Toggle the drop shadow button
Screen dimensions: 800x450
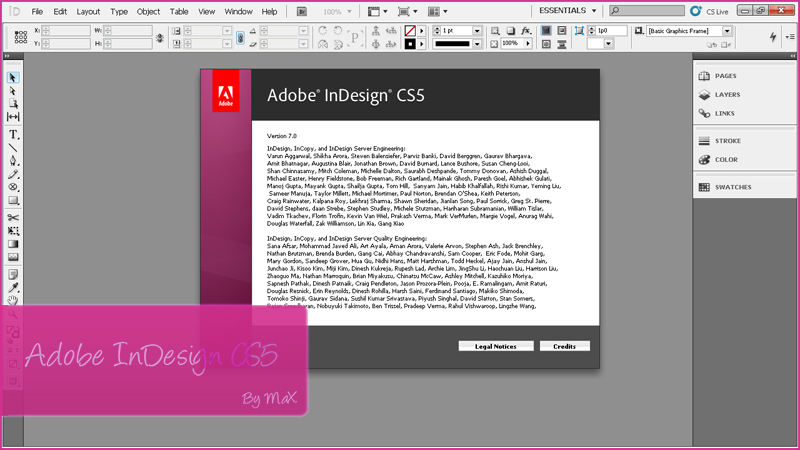(x=511, y=31)
